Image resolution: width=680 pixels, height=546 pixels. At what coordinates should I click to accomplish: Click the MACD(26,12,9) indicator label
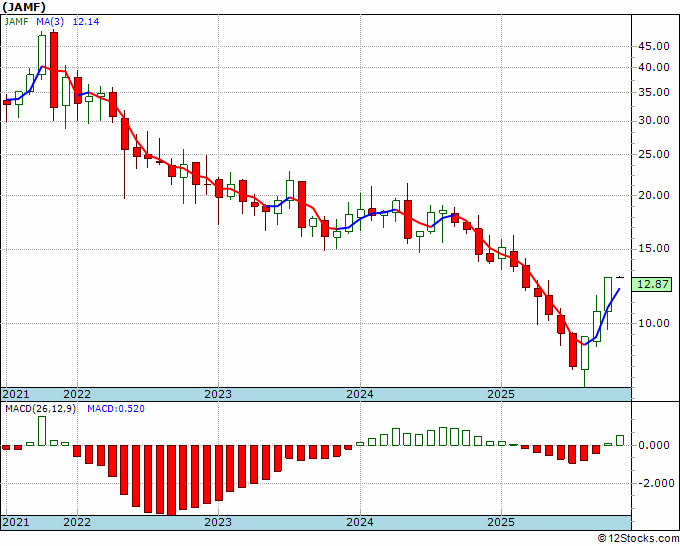[x=40, y=409]
